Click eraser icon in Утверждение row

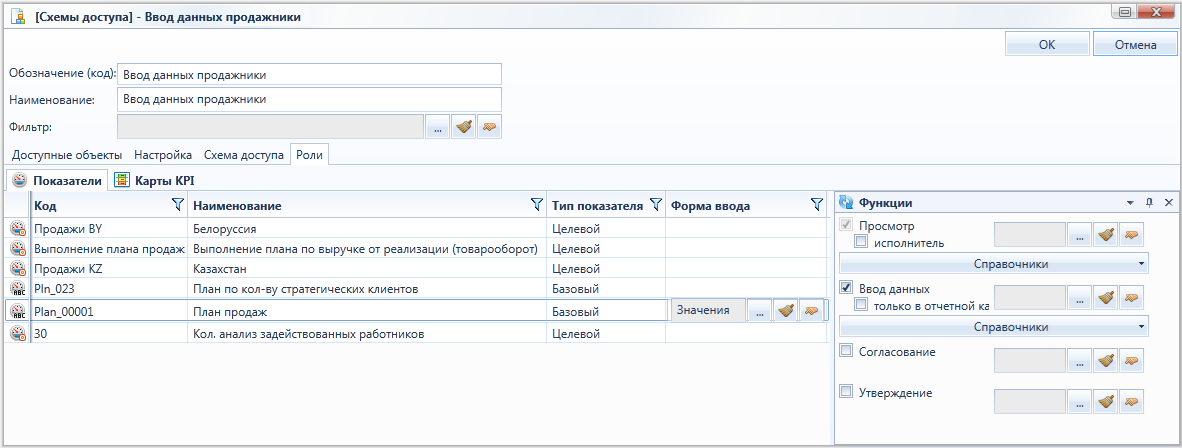1131,401
